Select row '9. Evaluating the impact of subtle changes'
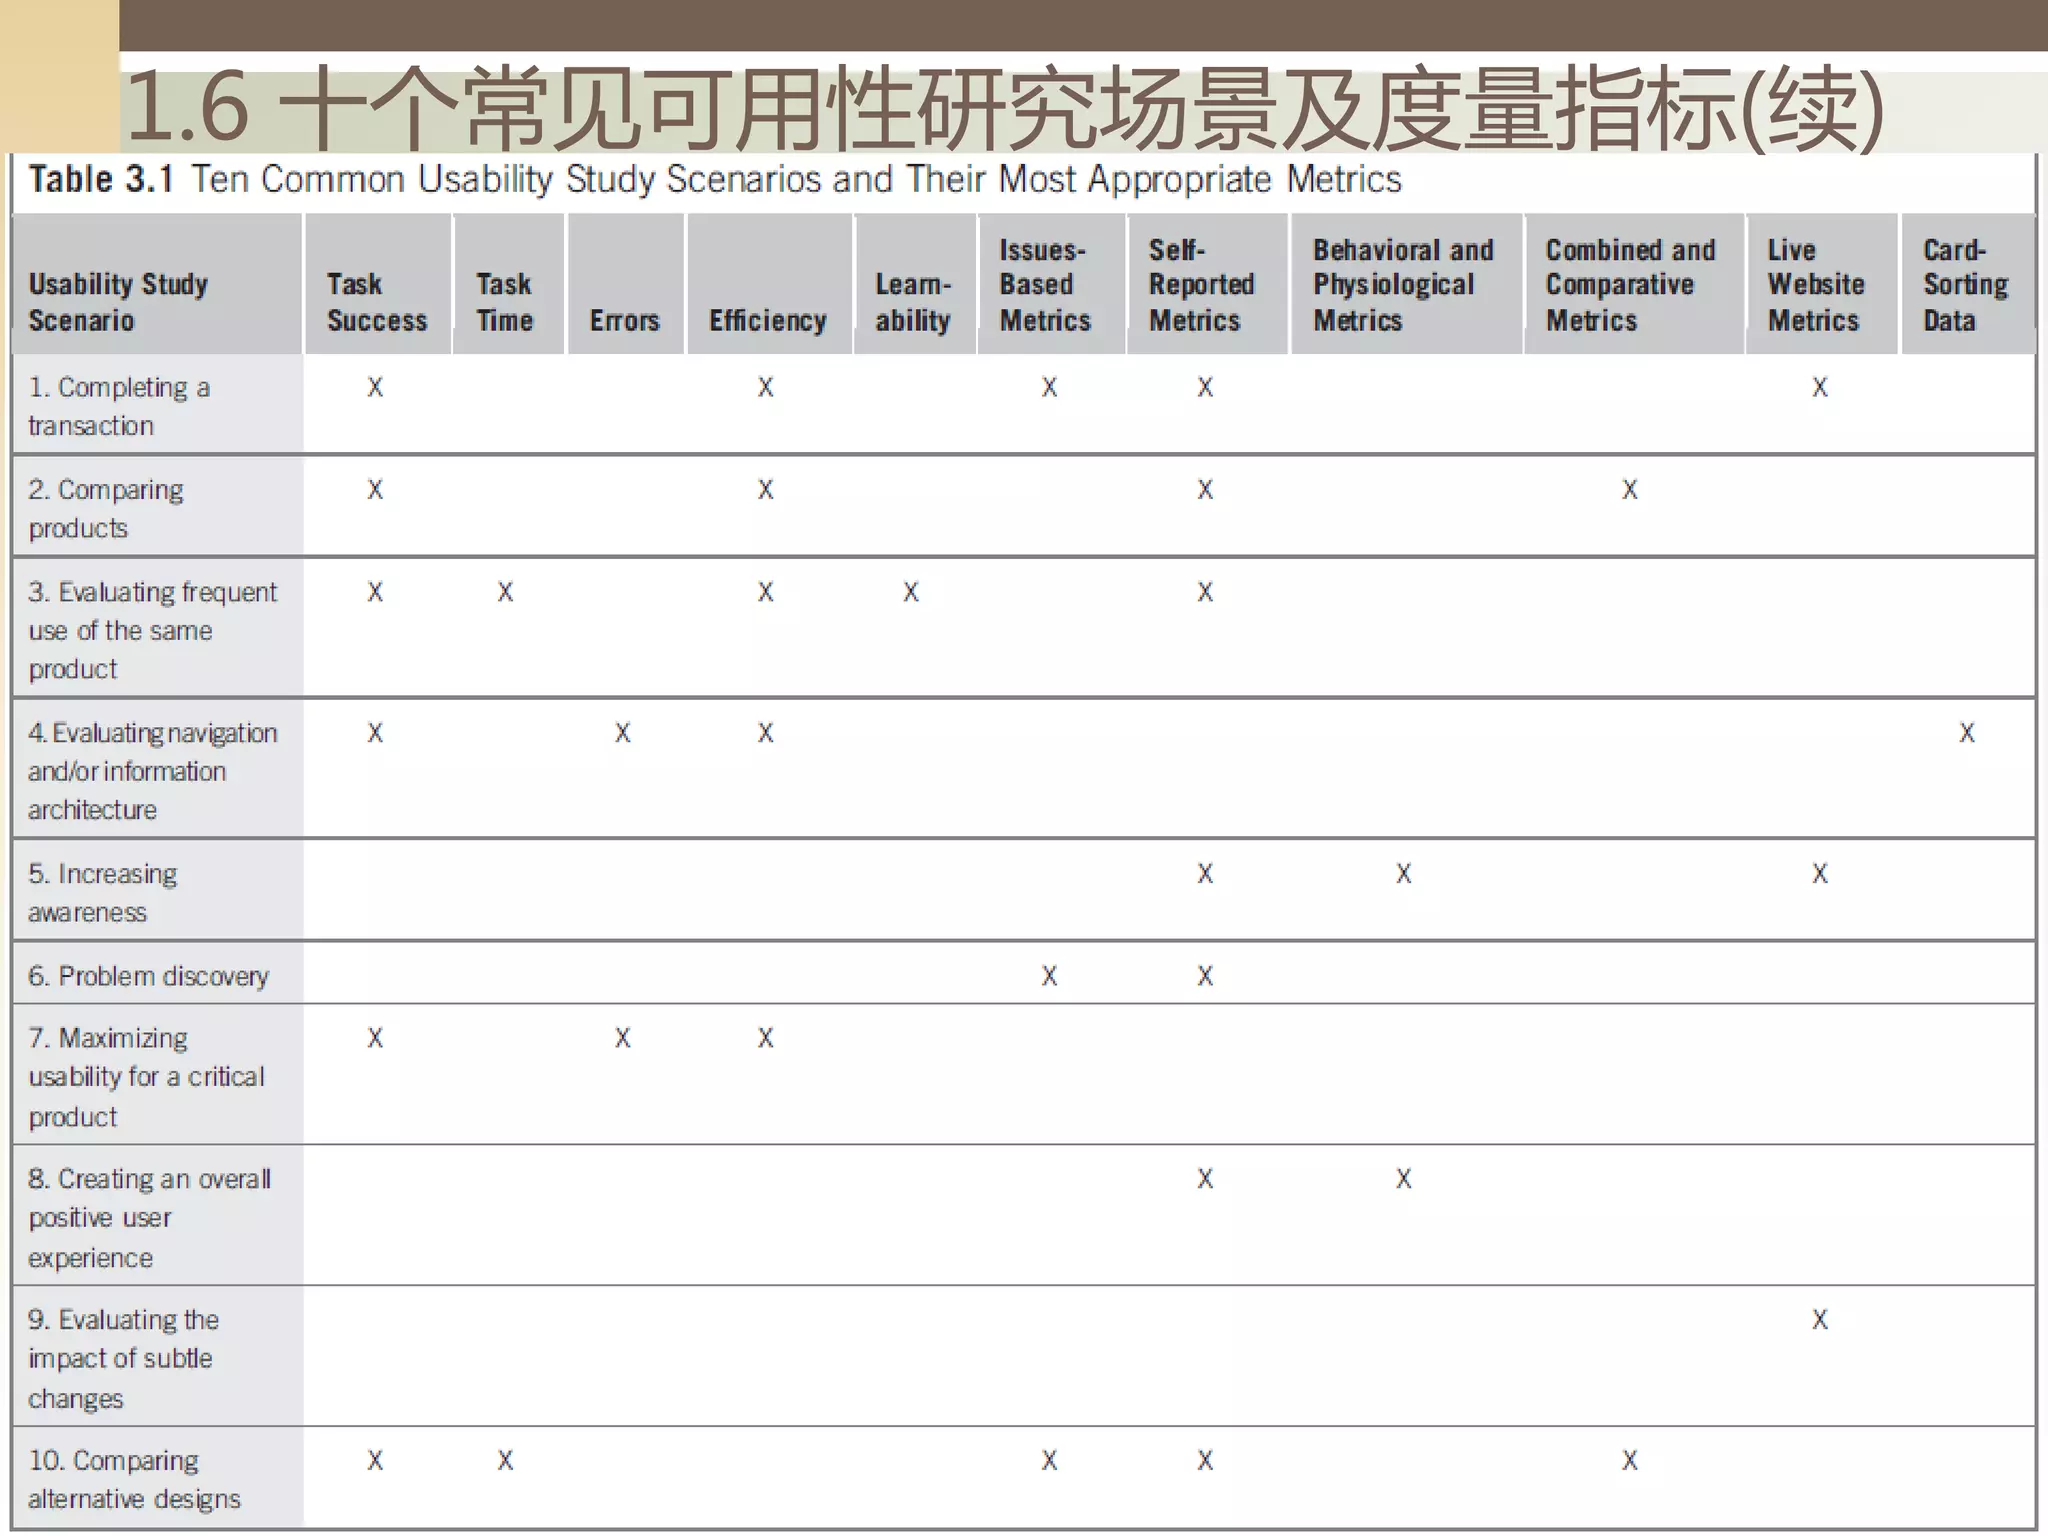Screen dimensions: 2048x1536 coord(1024,1357)
